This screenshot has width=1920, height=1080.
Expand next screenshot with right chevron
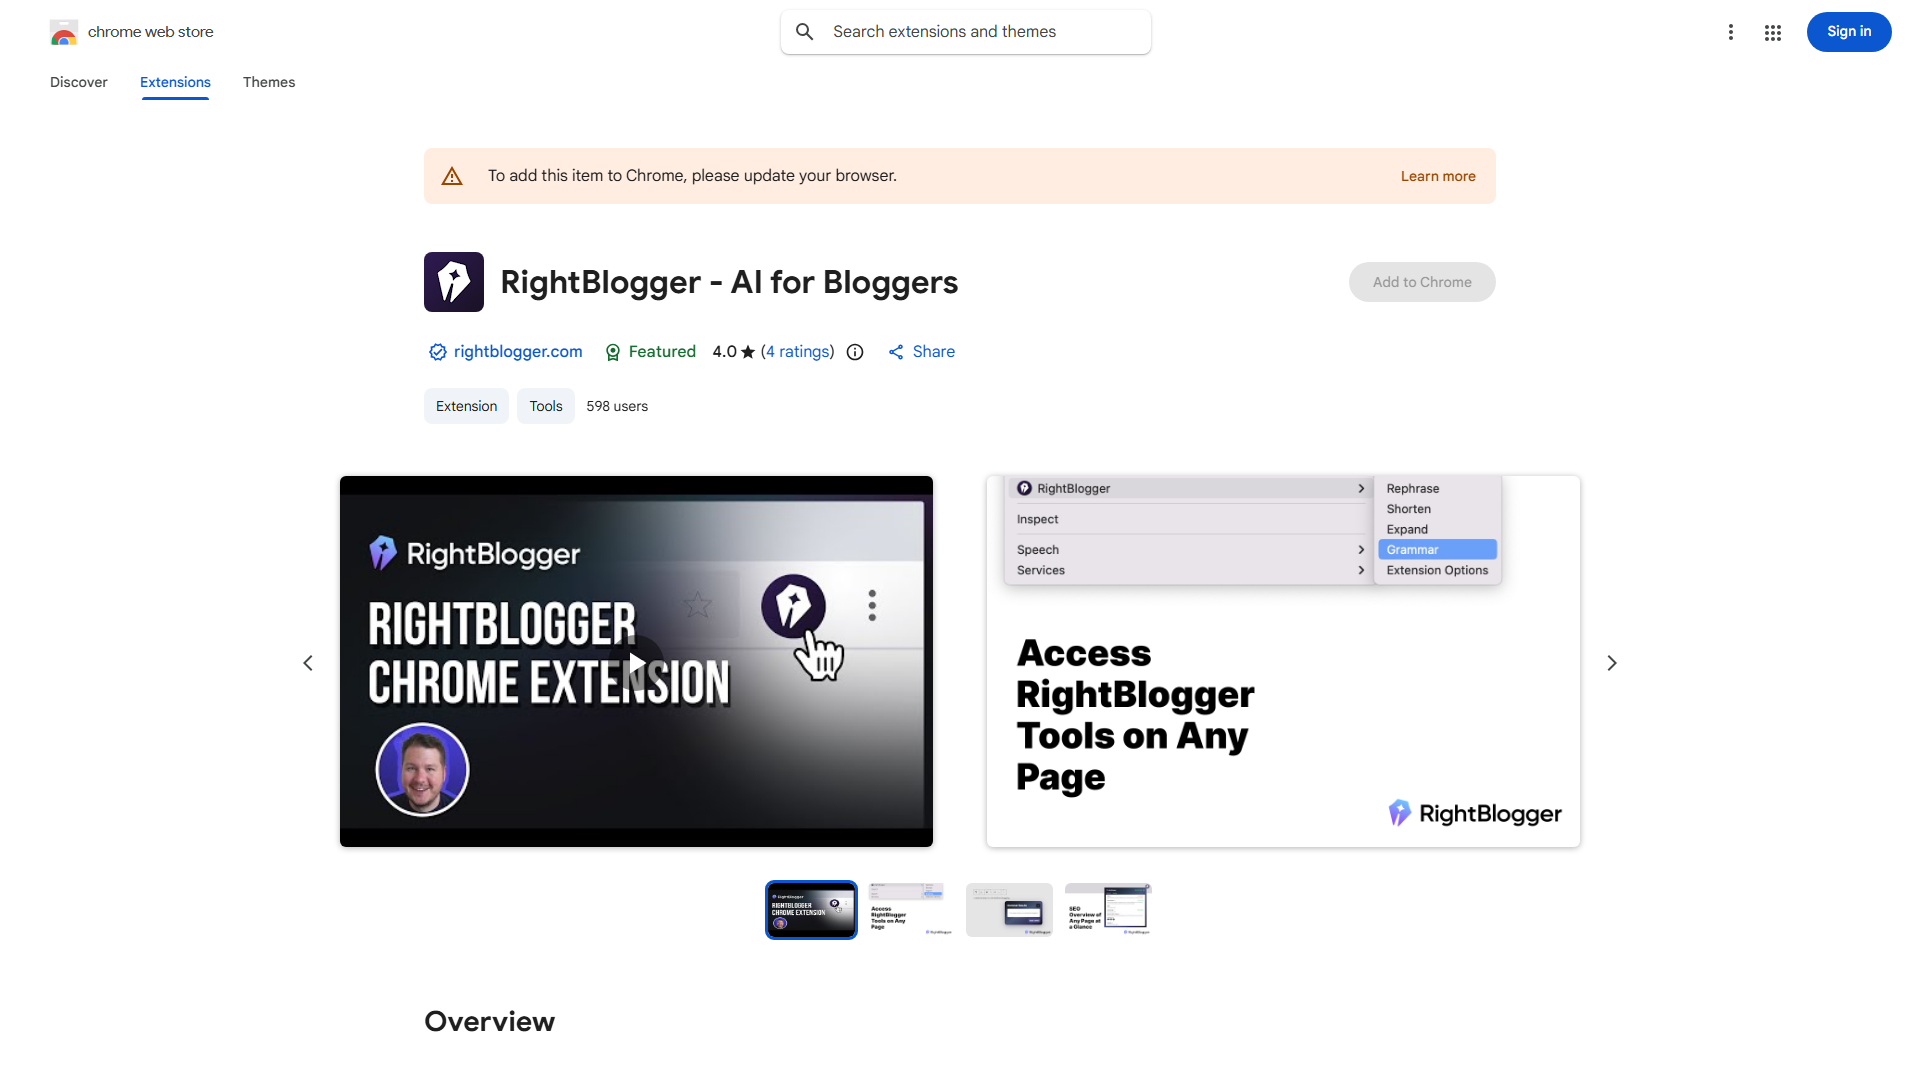(1611, 662)
